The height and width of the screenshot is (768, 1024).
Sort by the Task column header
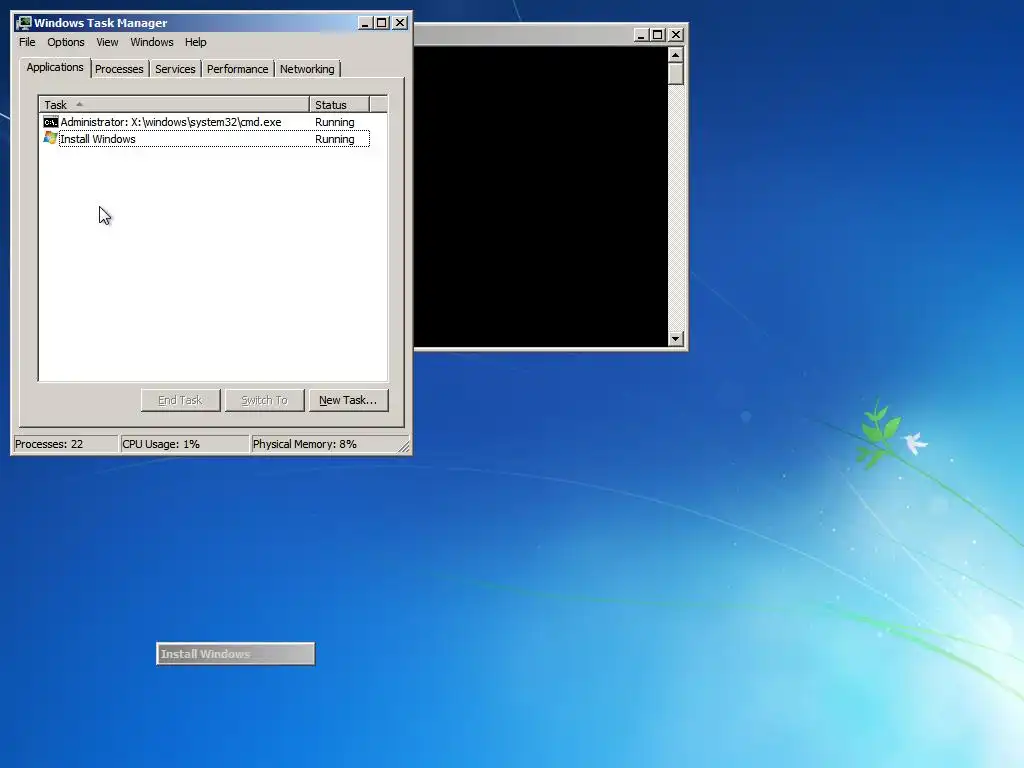click(x=174, y=104)
